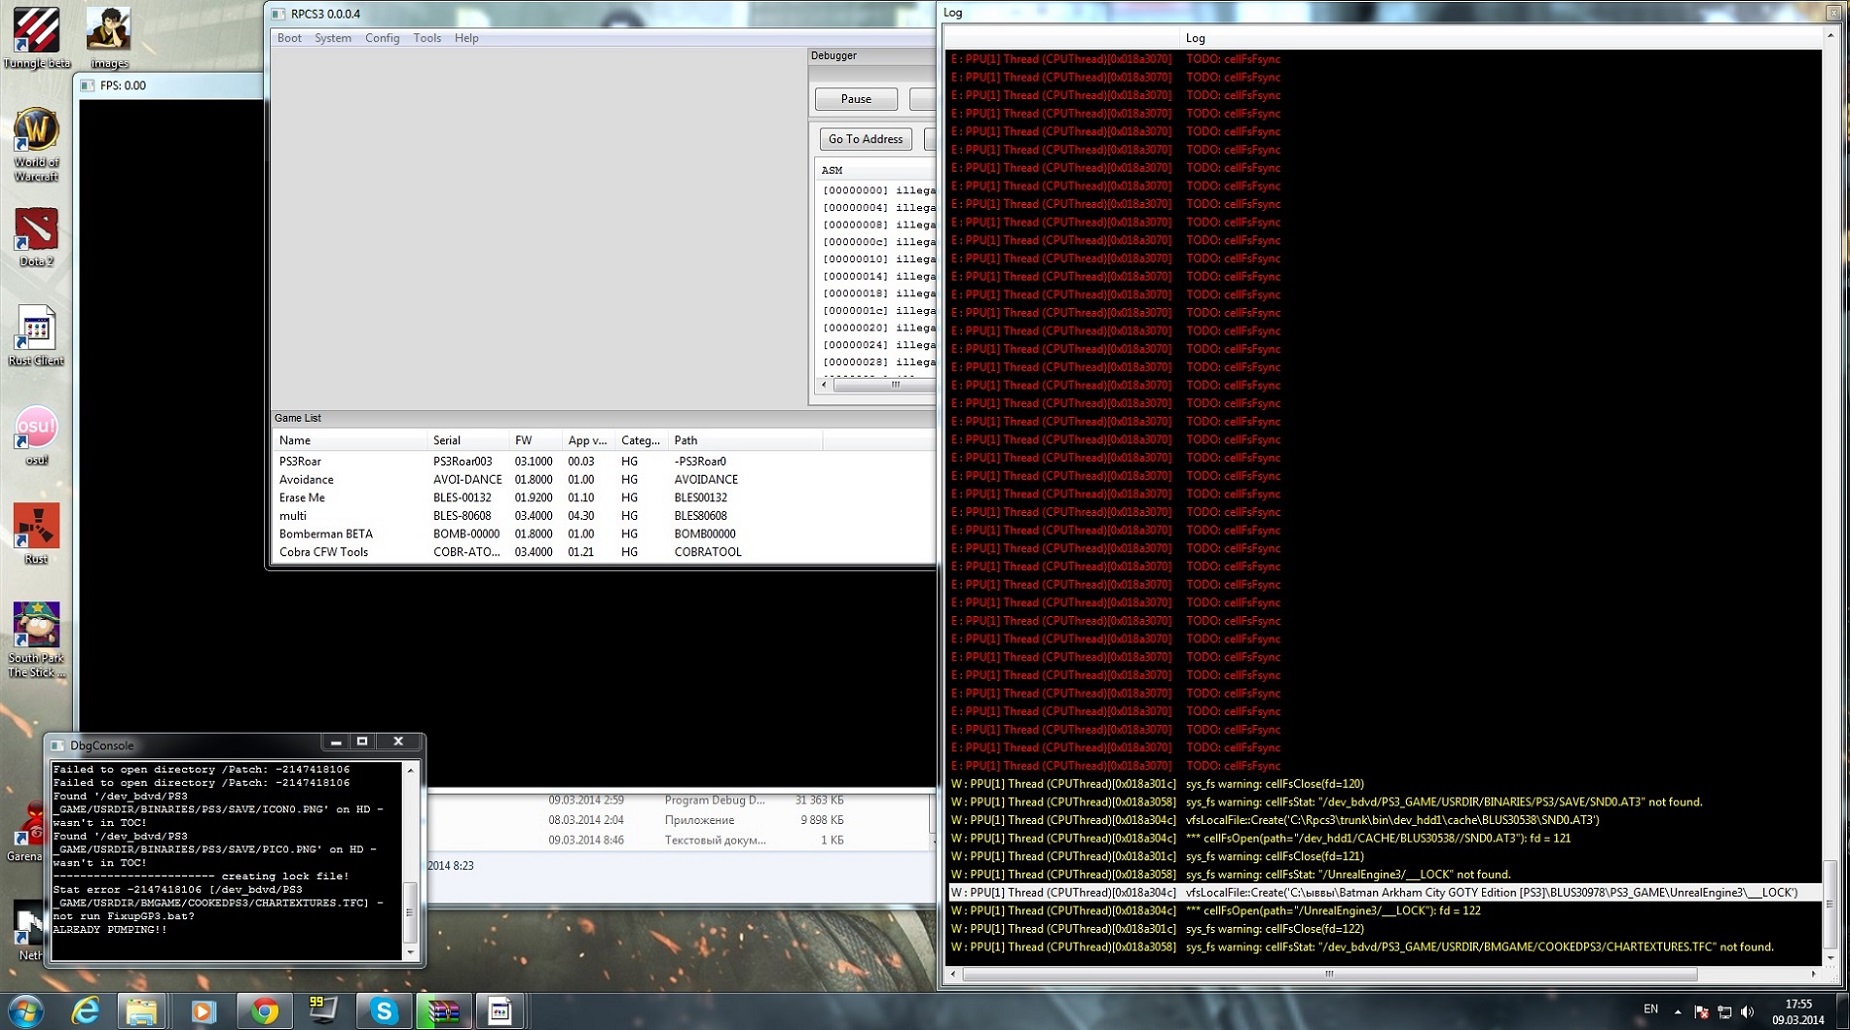
Task: Launch the Dota 2 desktop shortcut
Action: pos(36,232)
